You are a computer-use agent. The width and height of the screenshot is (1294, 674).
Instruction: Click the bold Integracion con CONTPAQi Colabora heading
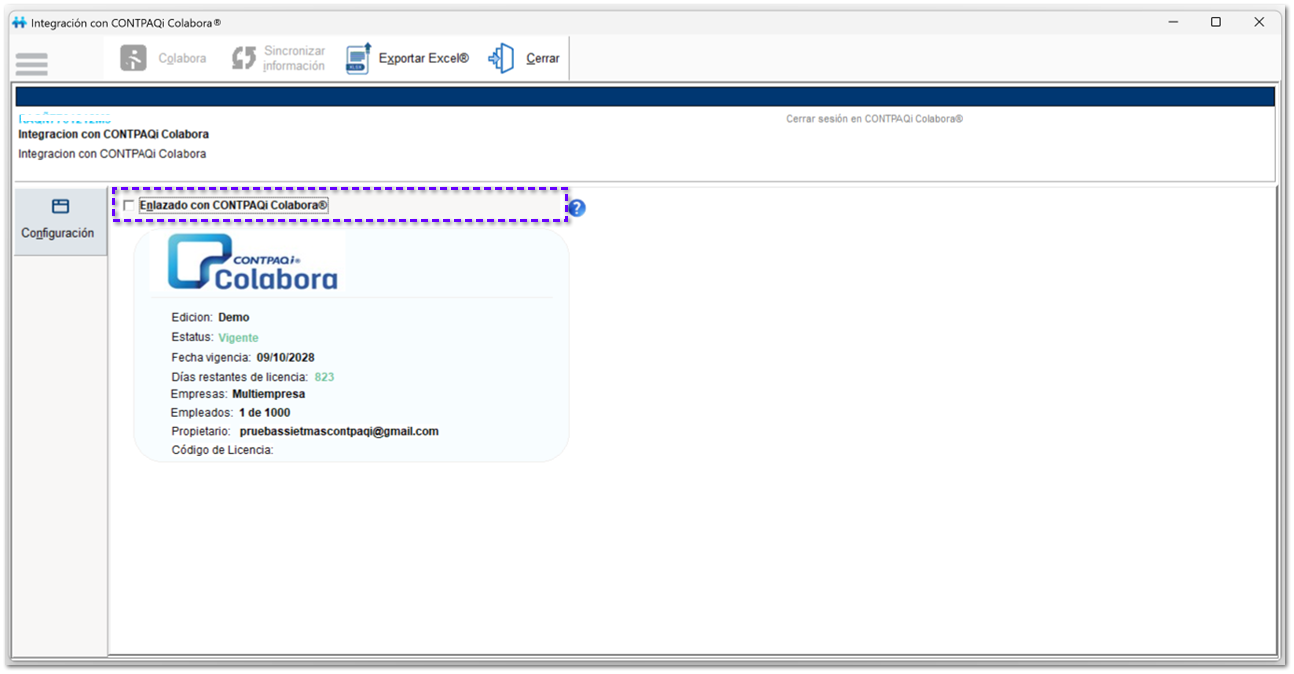113,134
